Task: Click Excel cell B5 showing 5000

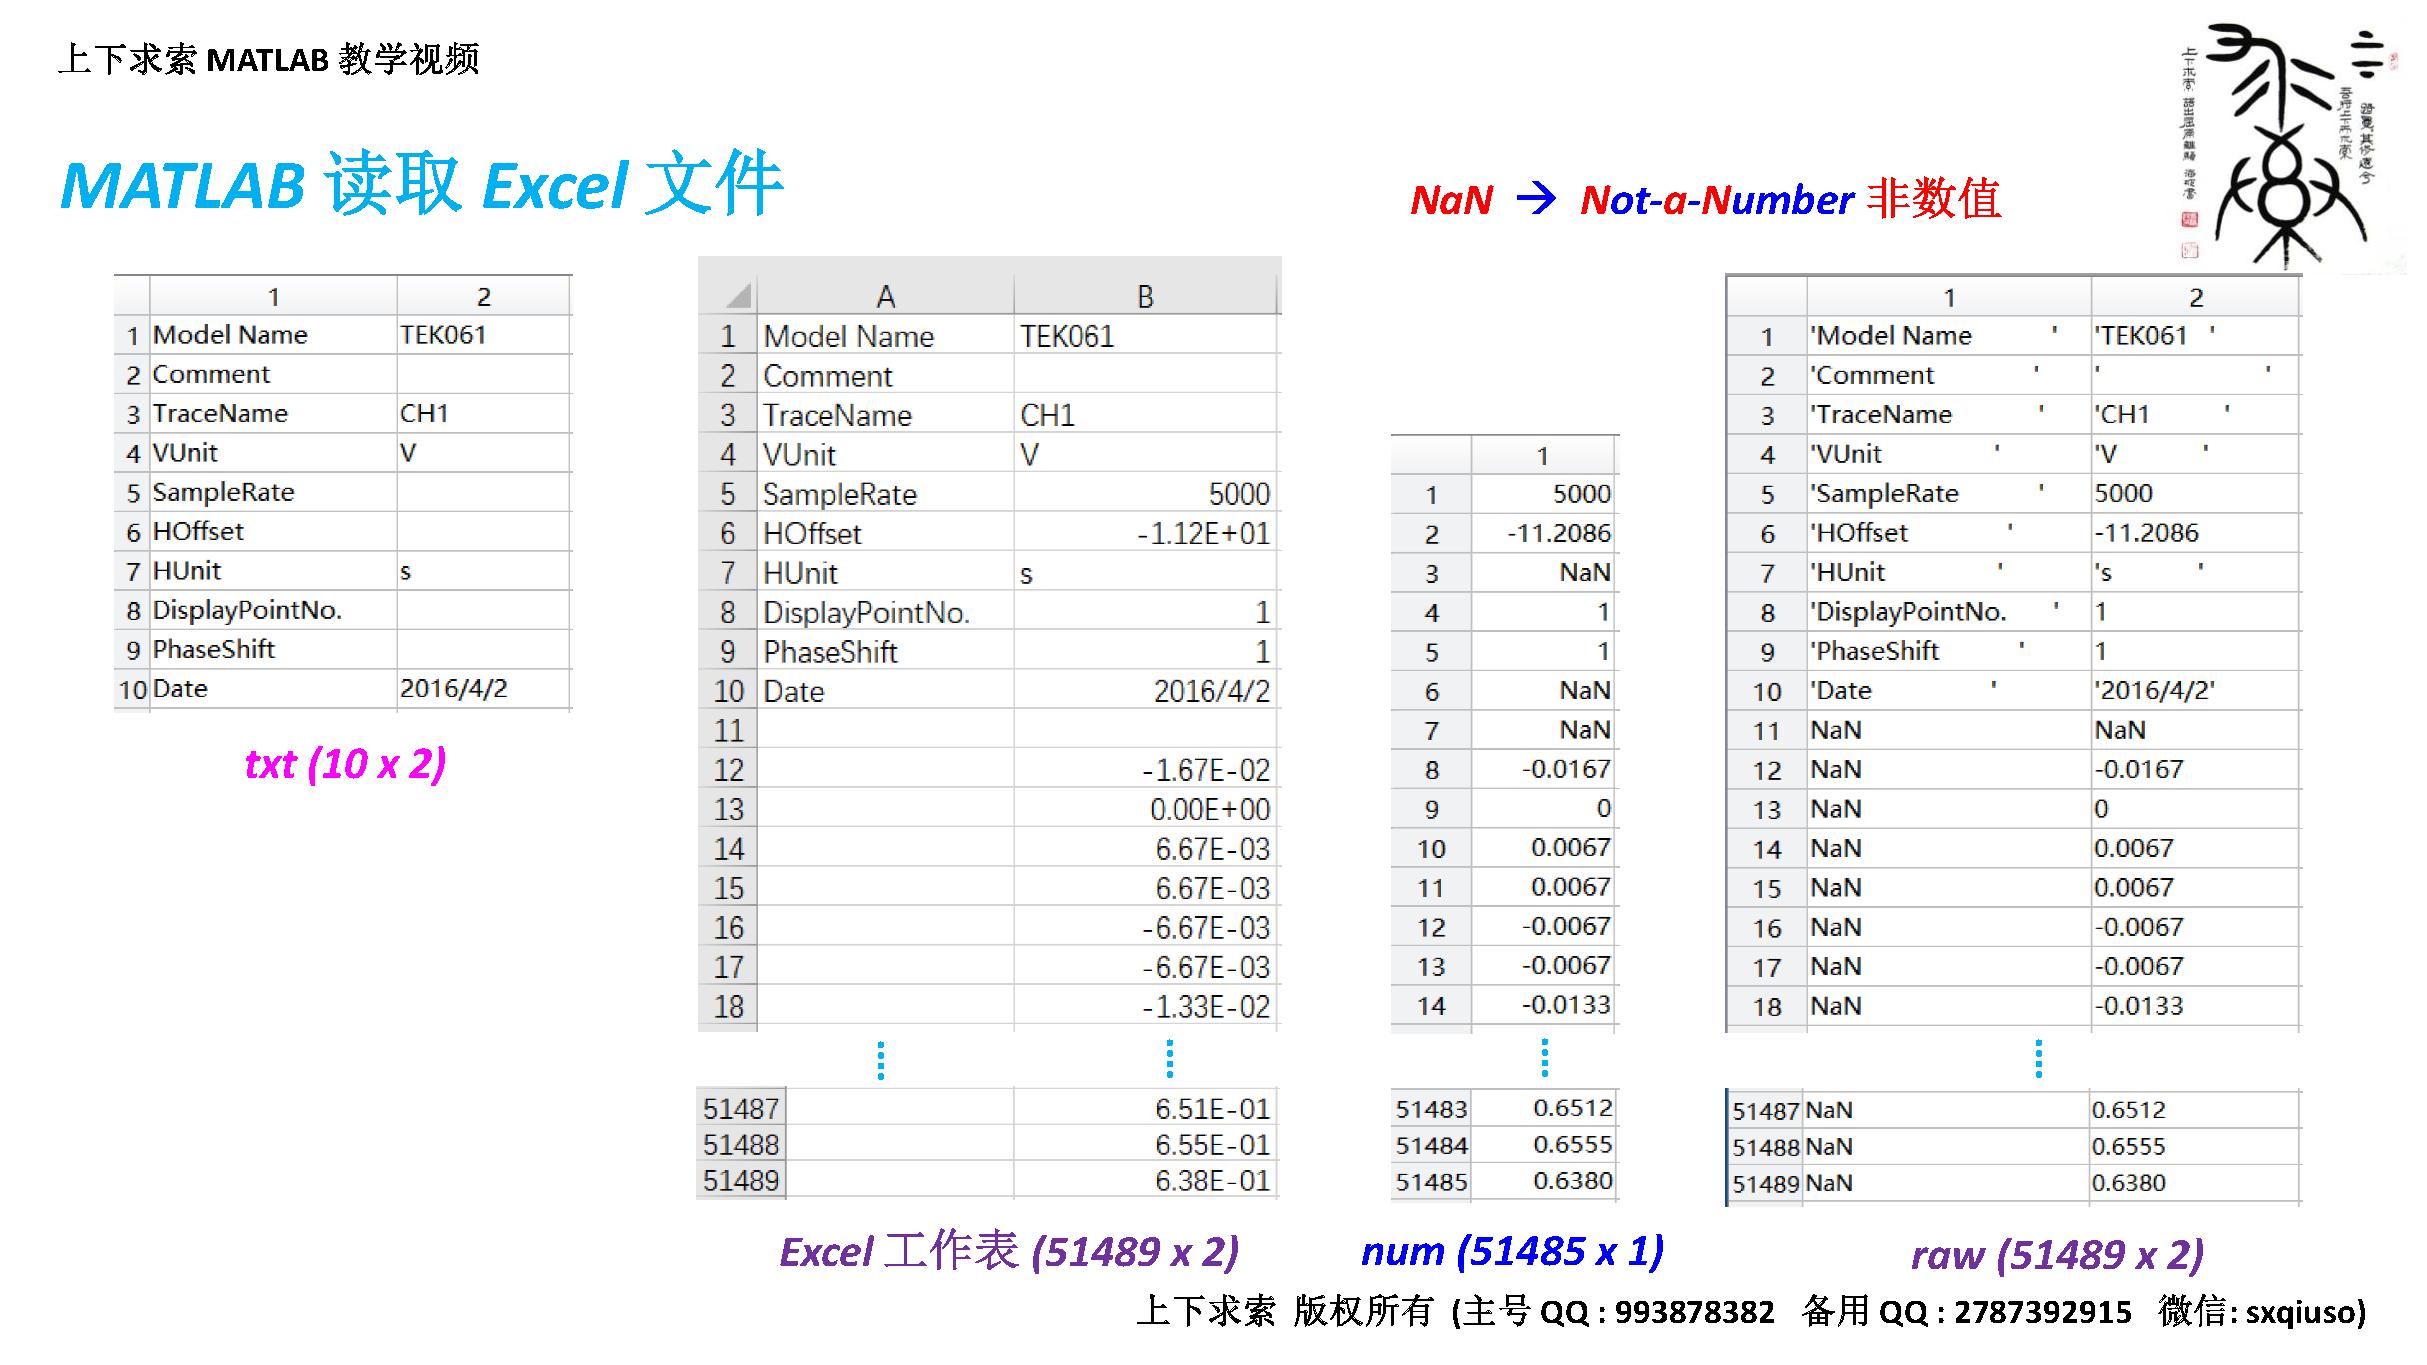Action: tap(1238, 494)
